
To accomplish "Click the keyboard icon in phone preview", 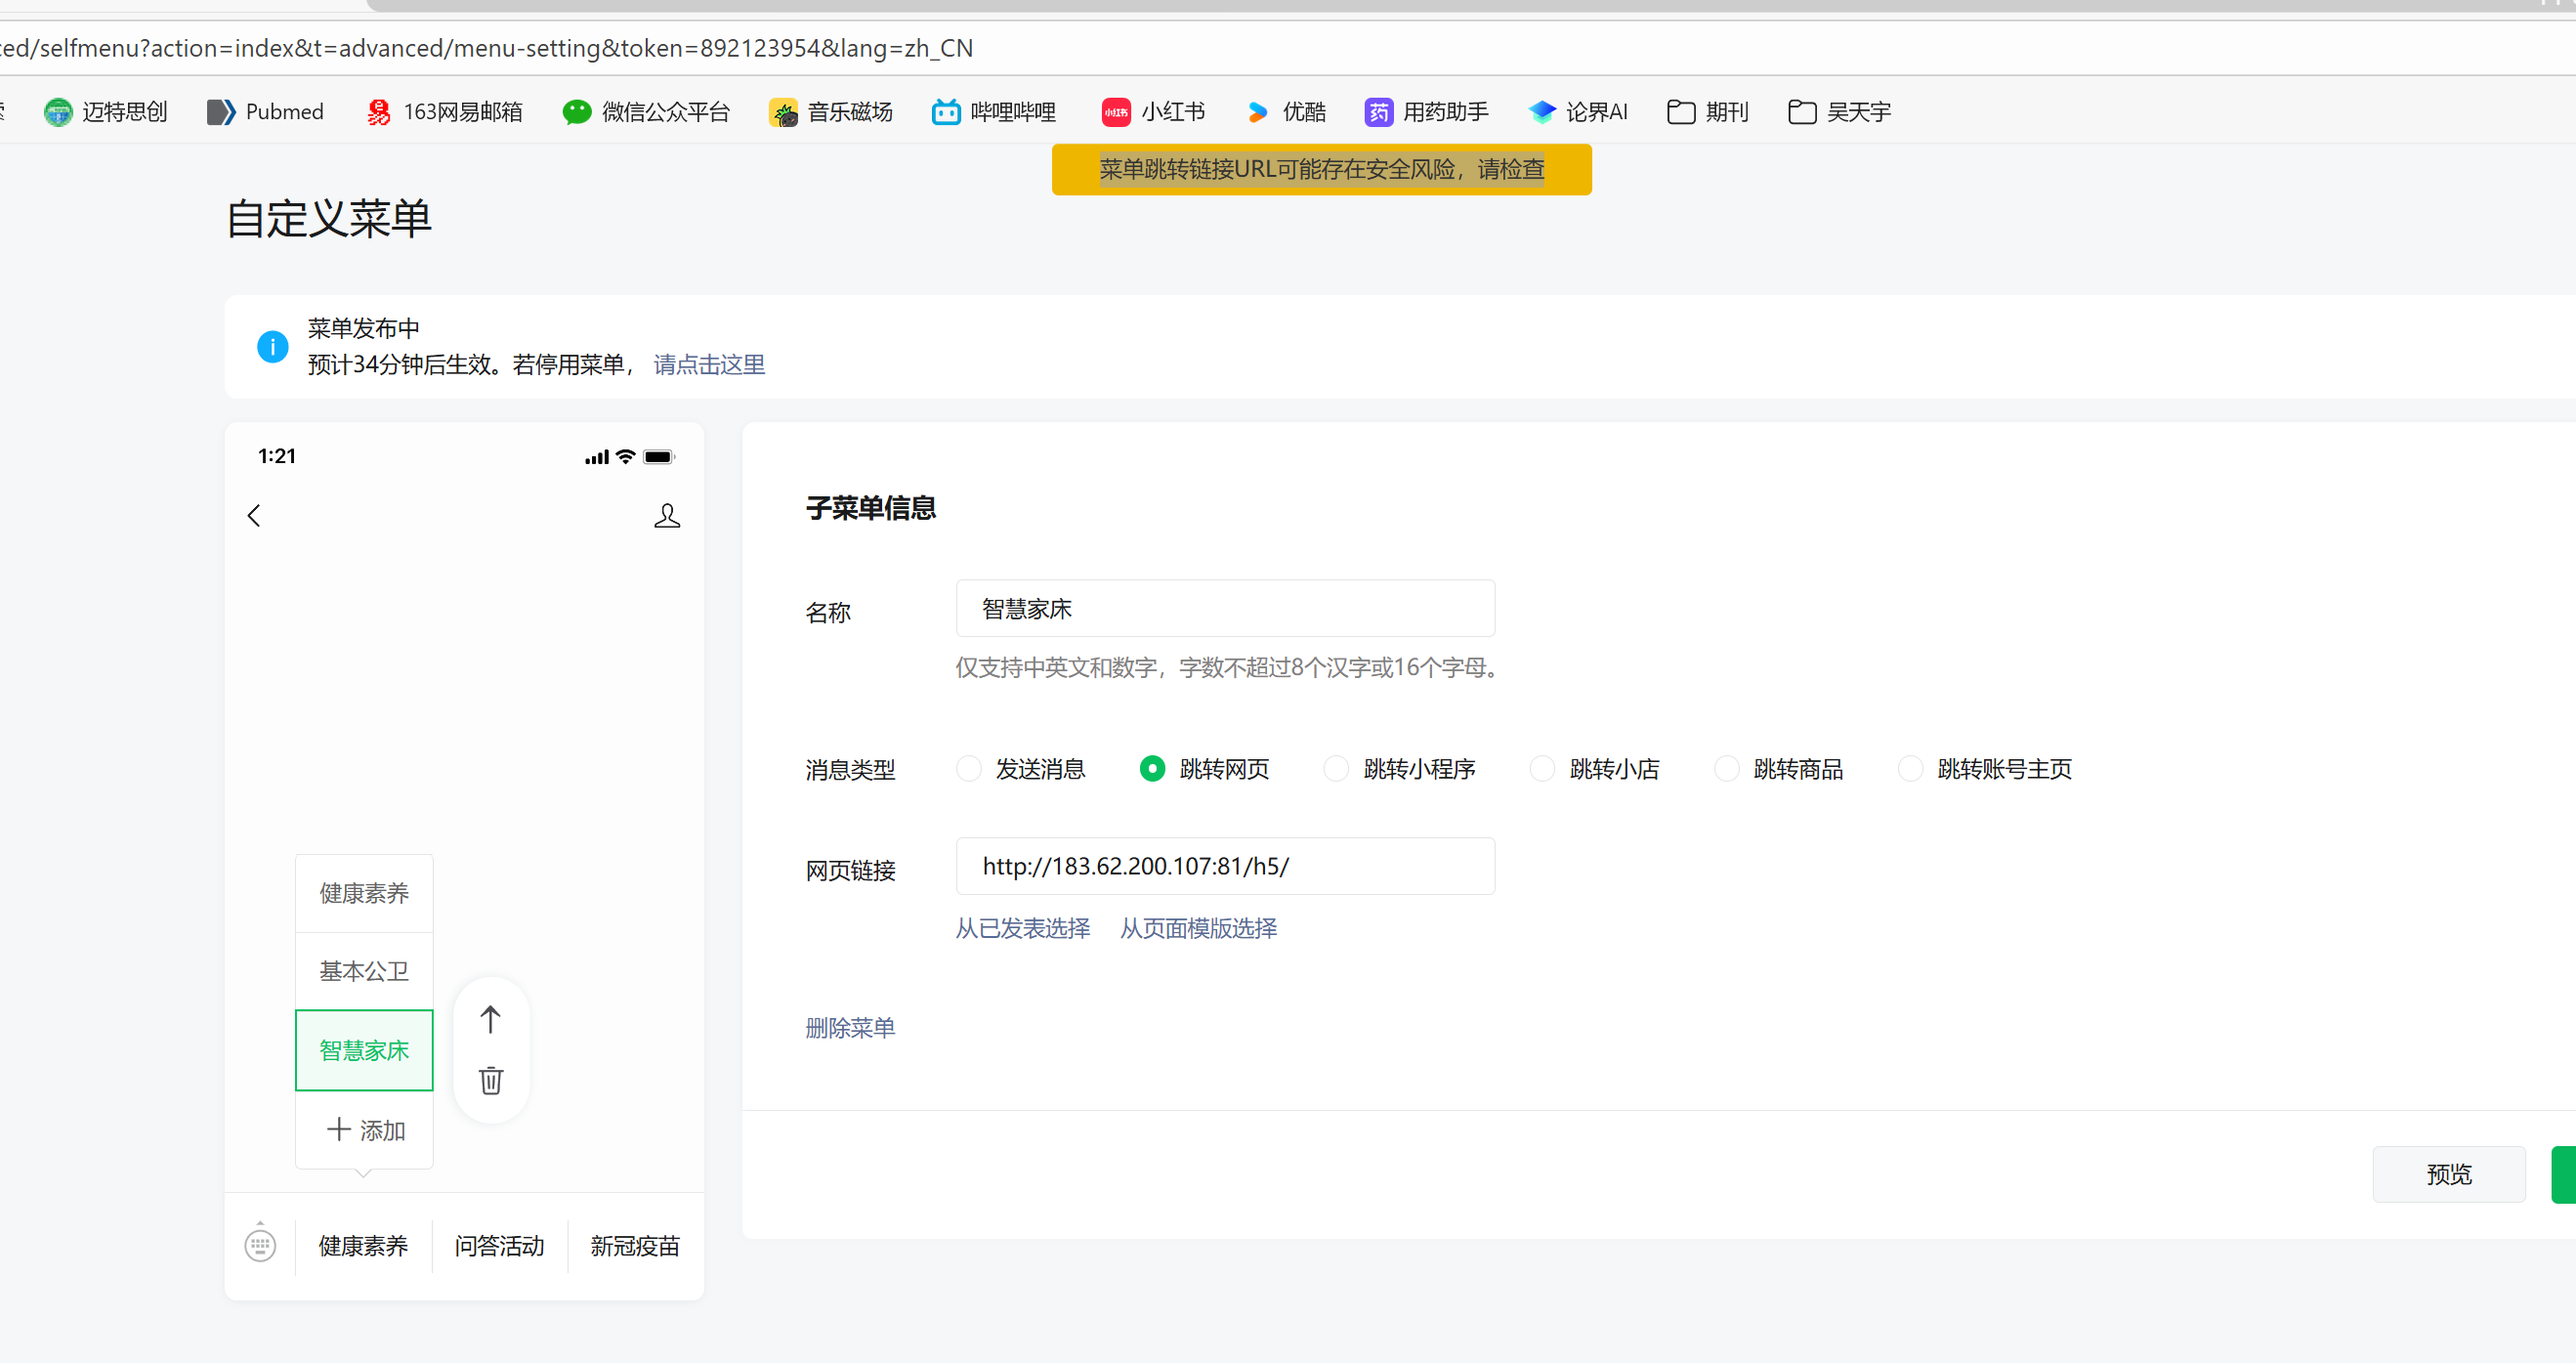I will point(260,1245).
